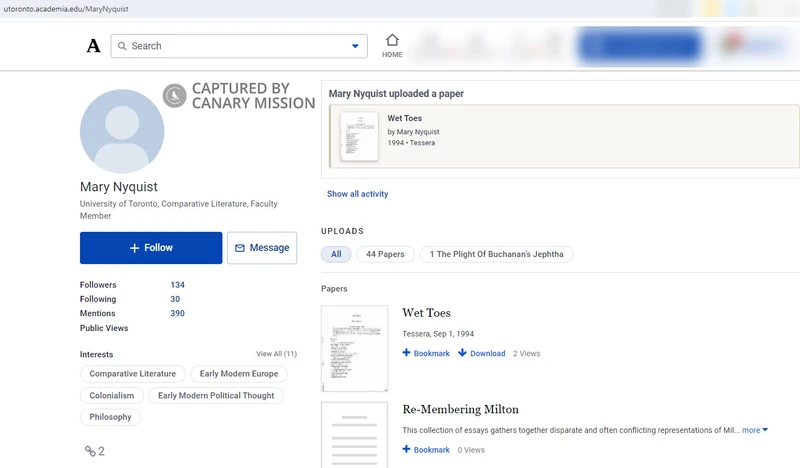Click the Wet Toes paper thumbnail in Papers
This screenshot has height=468, width=800.
[355, 348]
